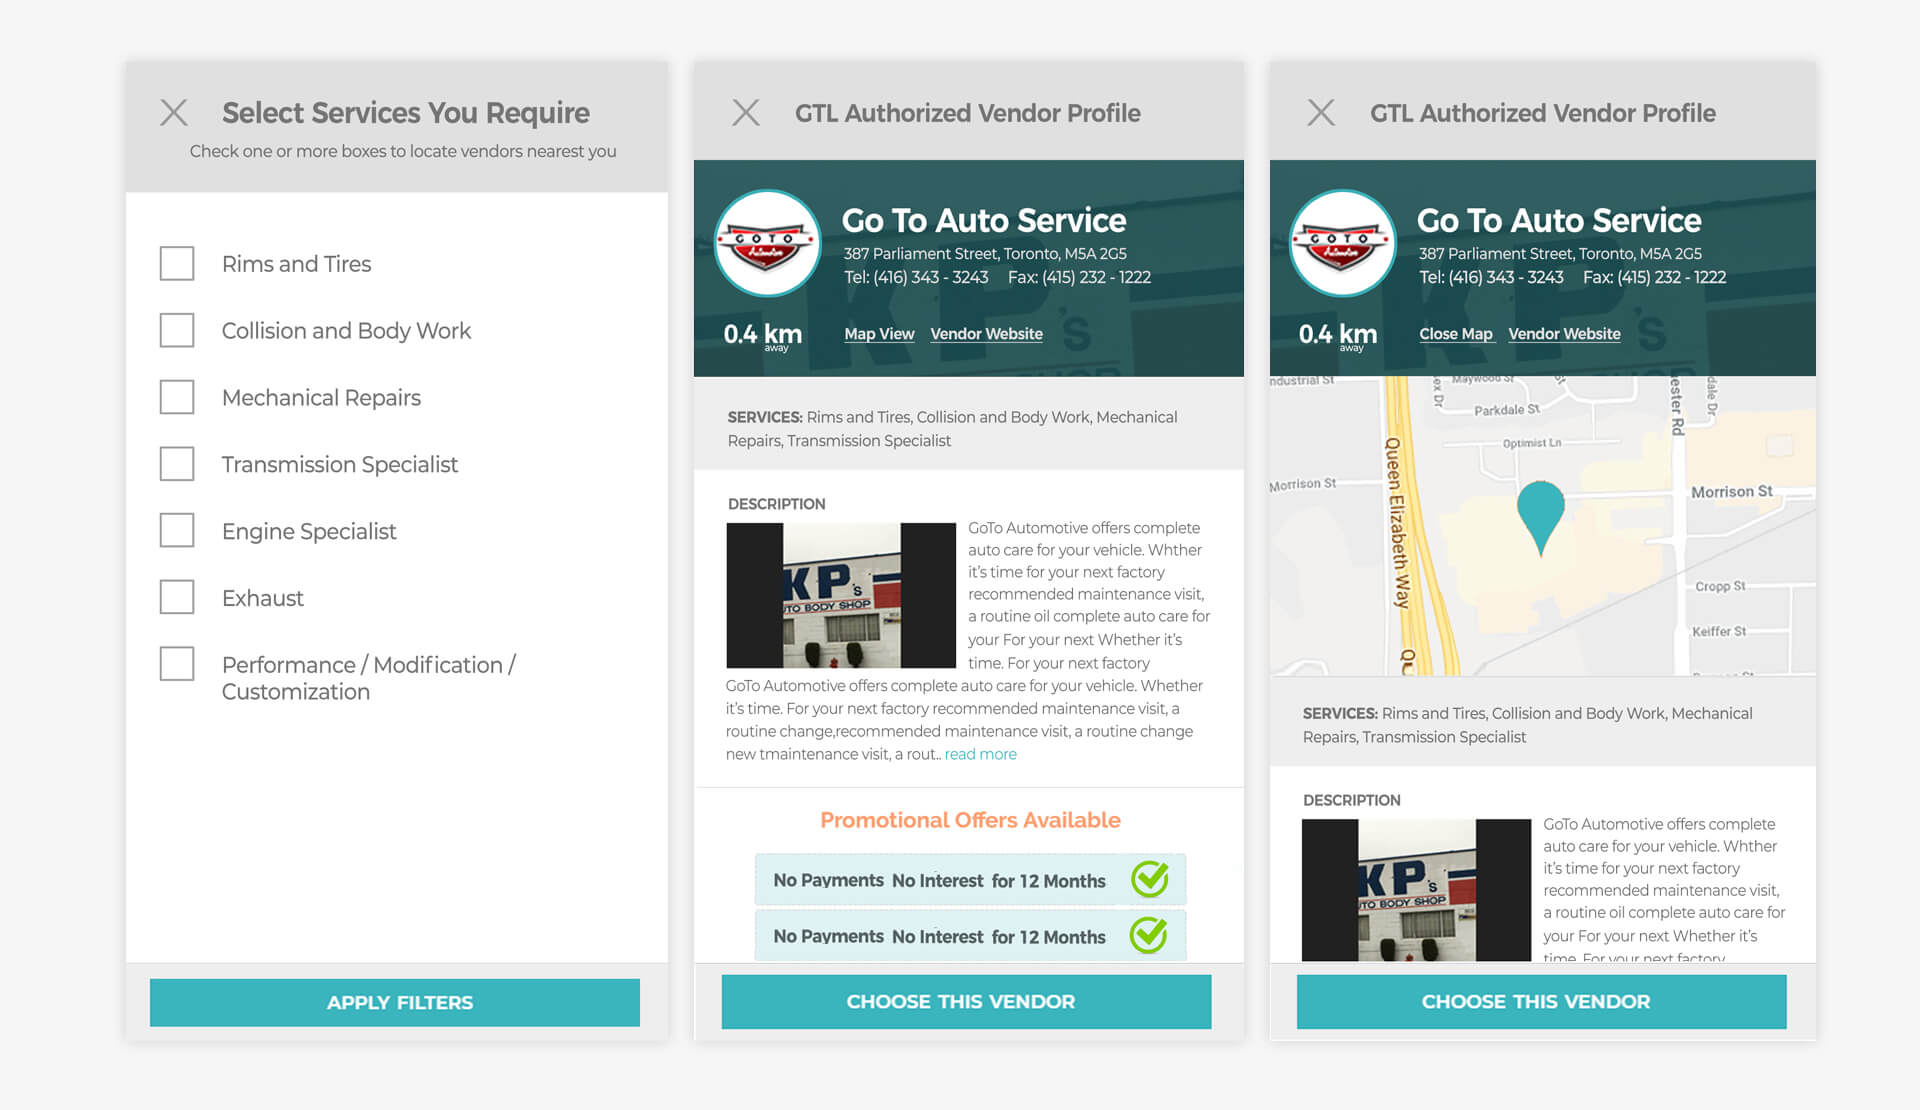Select the first No Payments No Interest offer
Image resolution: width=1920 pixels, height=1110 pixels.
(x=970, y=880)
